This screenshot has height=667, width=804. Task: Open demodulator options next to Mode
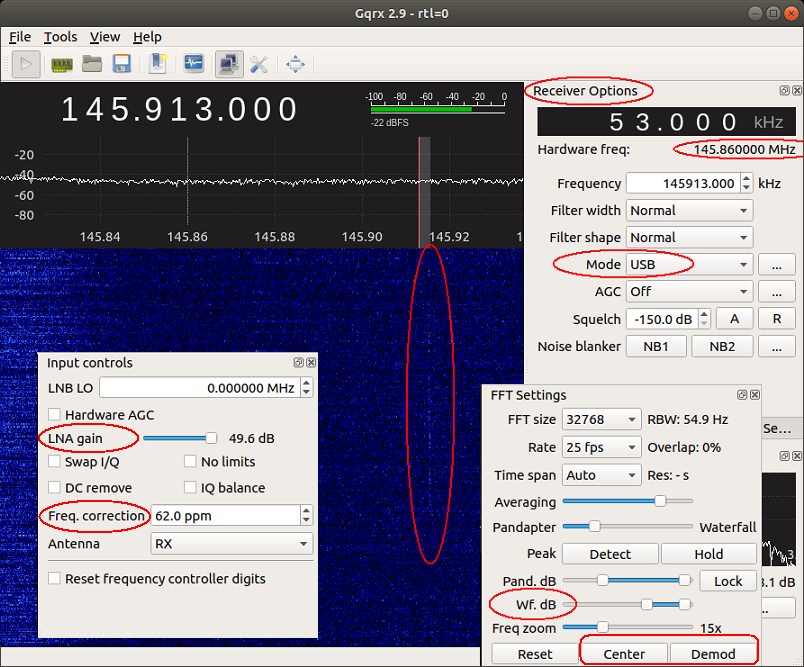point(777,265)
